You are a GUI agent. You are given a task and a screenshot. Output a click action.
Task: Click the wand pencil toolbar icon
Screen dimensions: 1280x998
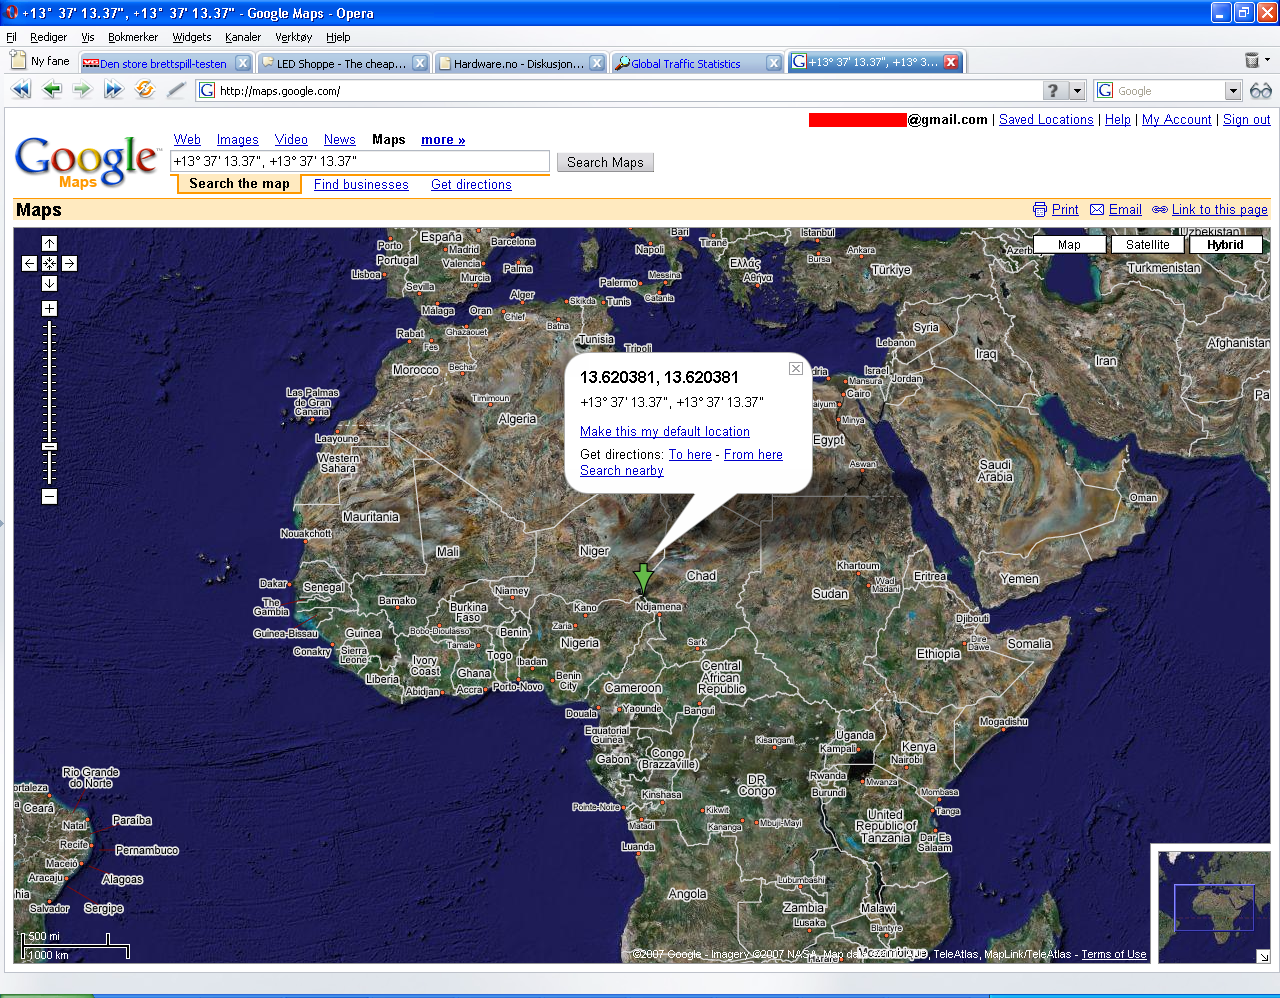(x=176, y=90)
